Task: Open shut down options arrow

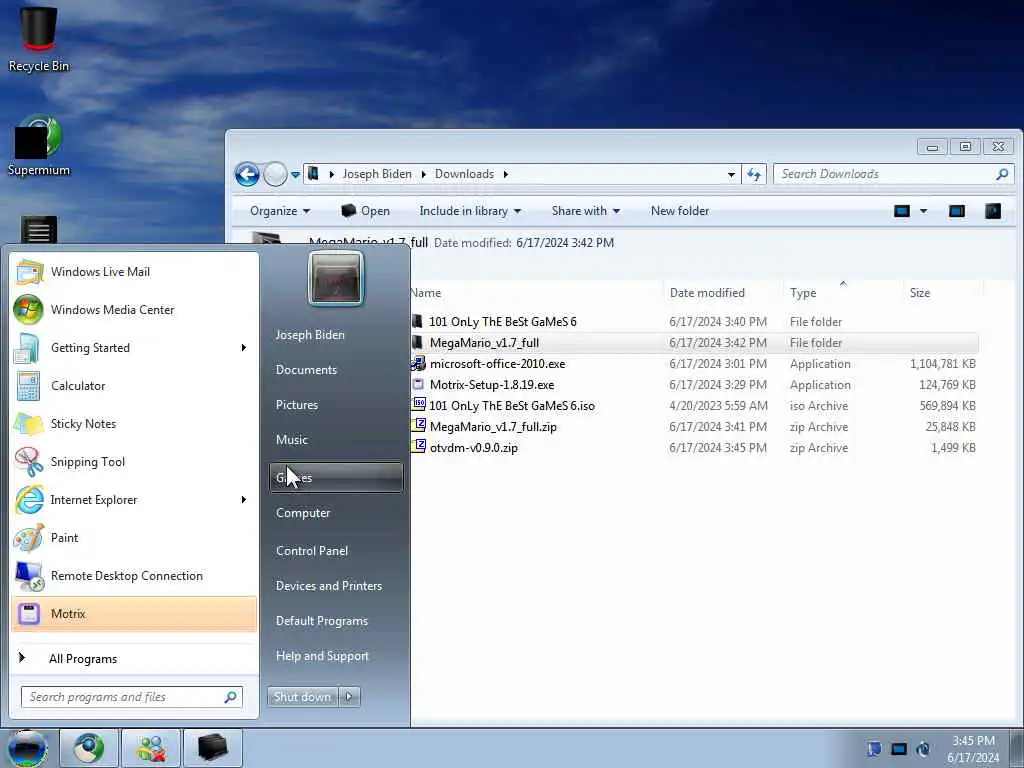Action: tap(349, 697)
